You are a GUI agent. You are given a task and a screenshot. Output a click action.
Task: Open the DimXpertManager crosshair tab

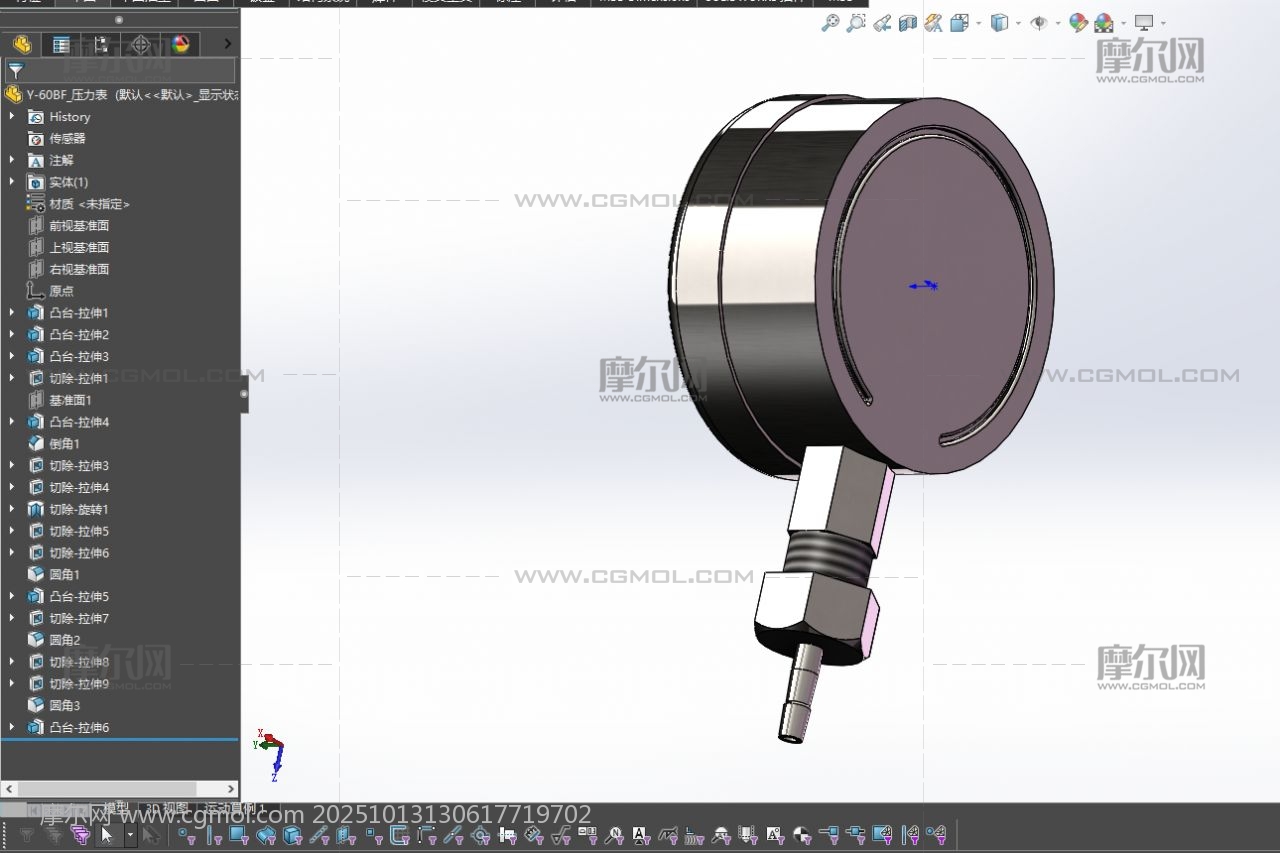click(141, 44)
